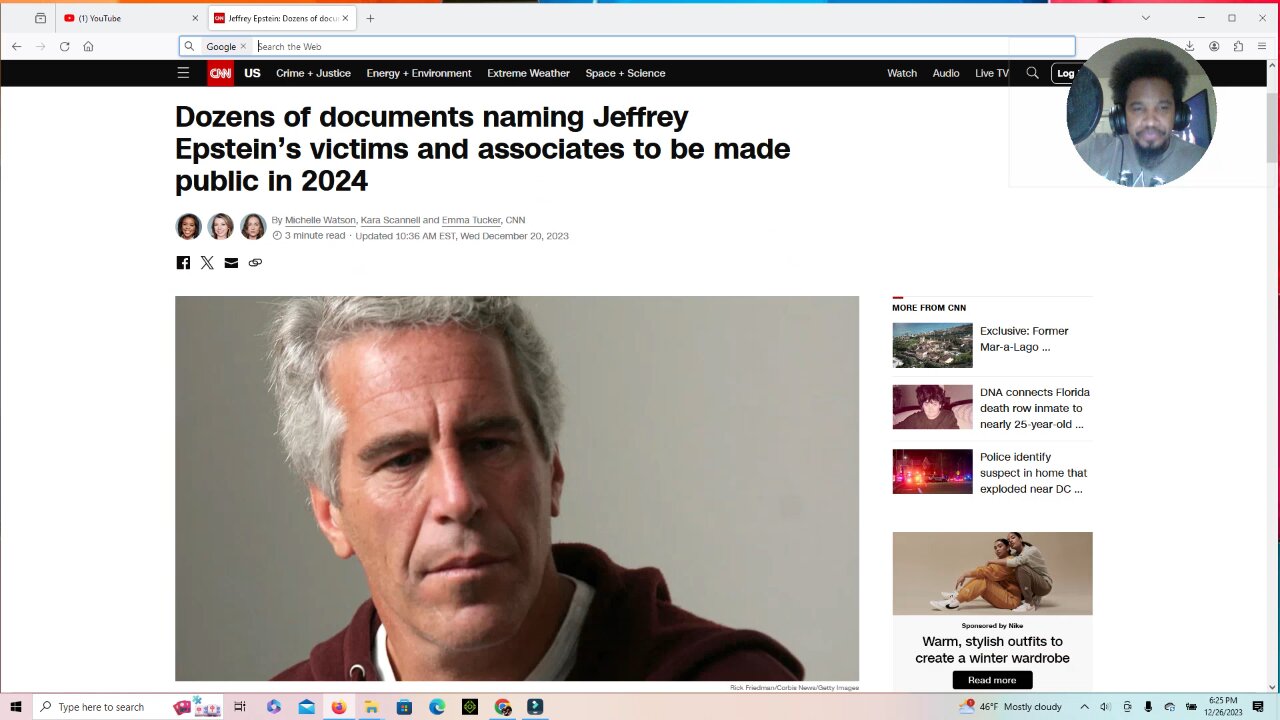
Task: Copy the article link icon
Action: [x=255, y=263]
